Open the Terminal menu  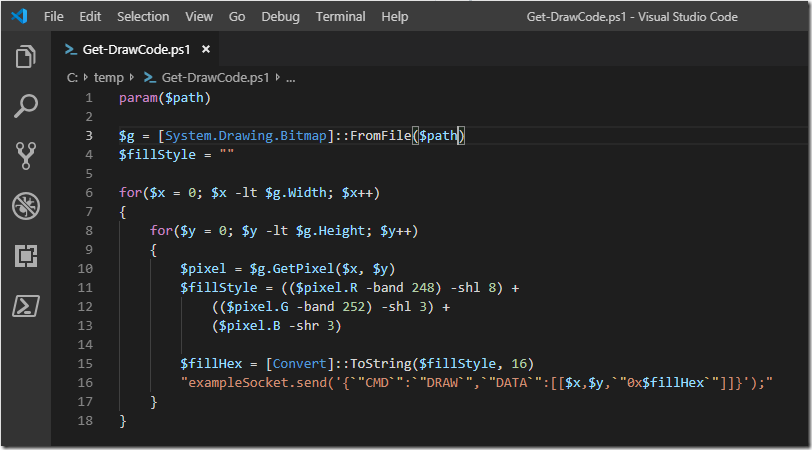(340, 17)
